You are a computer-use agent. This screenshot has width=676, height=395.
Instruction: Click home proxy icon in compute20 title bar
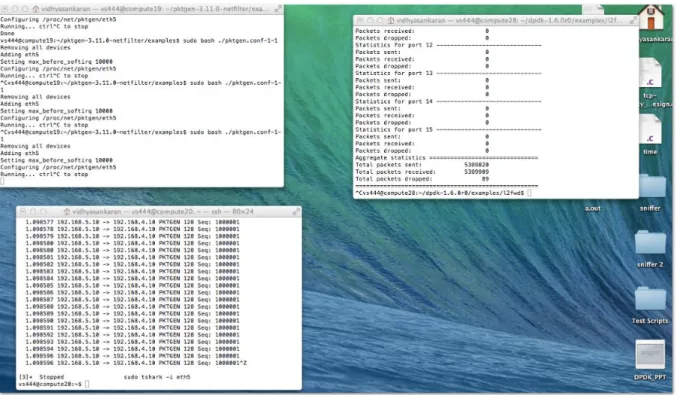67,212
